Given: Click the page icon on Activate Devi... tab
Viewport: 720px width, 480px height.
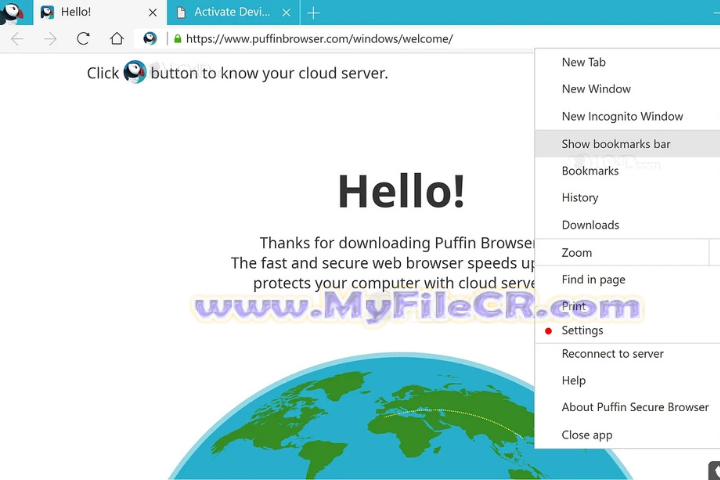Looking at the screenshot, I should 181,12.
